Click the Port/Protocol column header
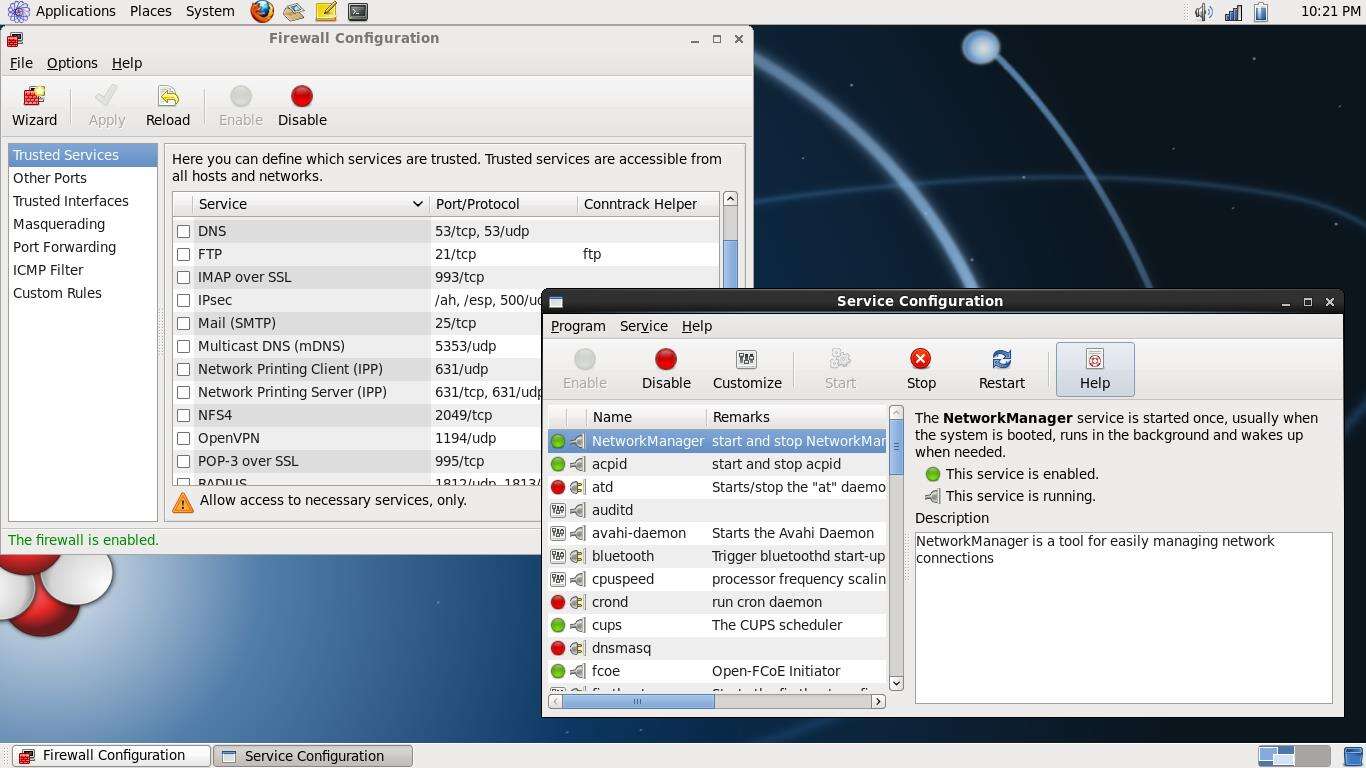This screenshot has height=768, width=1366. coord(503,204)
